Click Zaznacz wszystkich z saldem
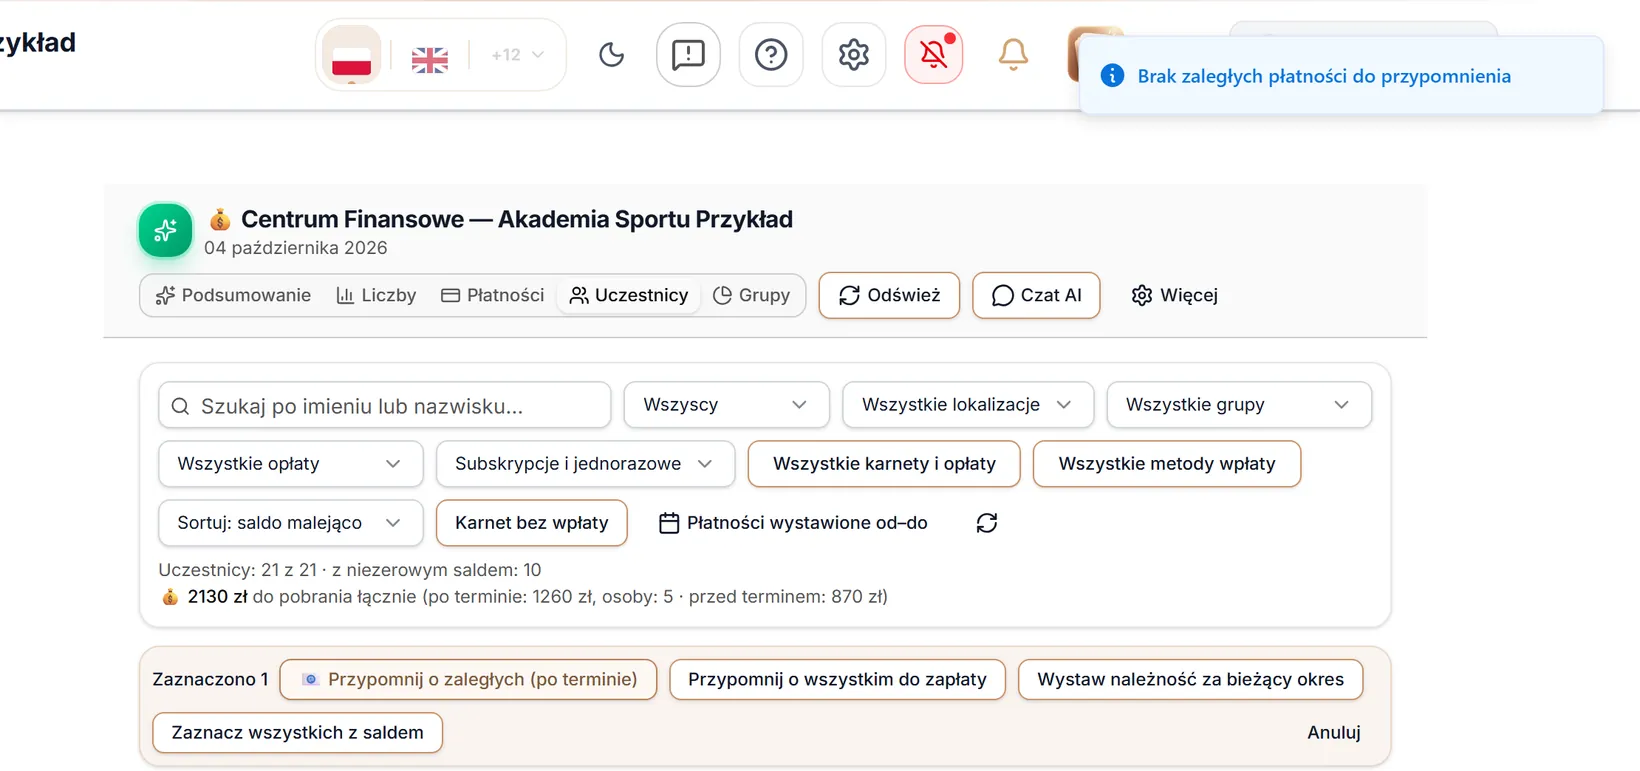 point(297,733)
